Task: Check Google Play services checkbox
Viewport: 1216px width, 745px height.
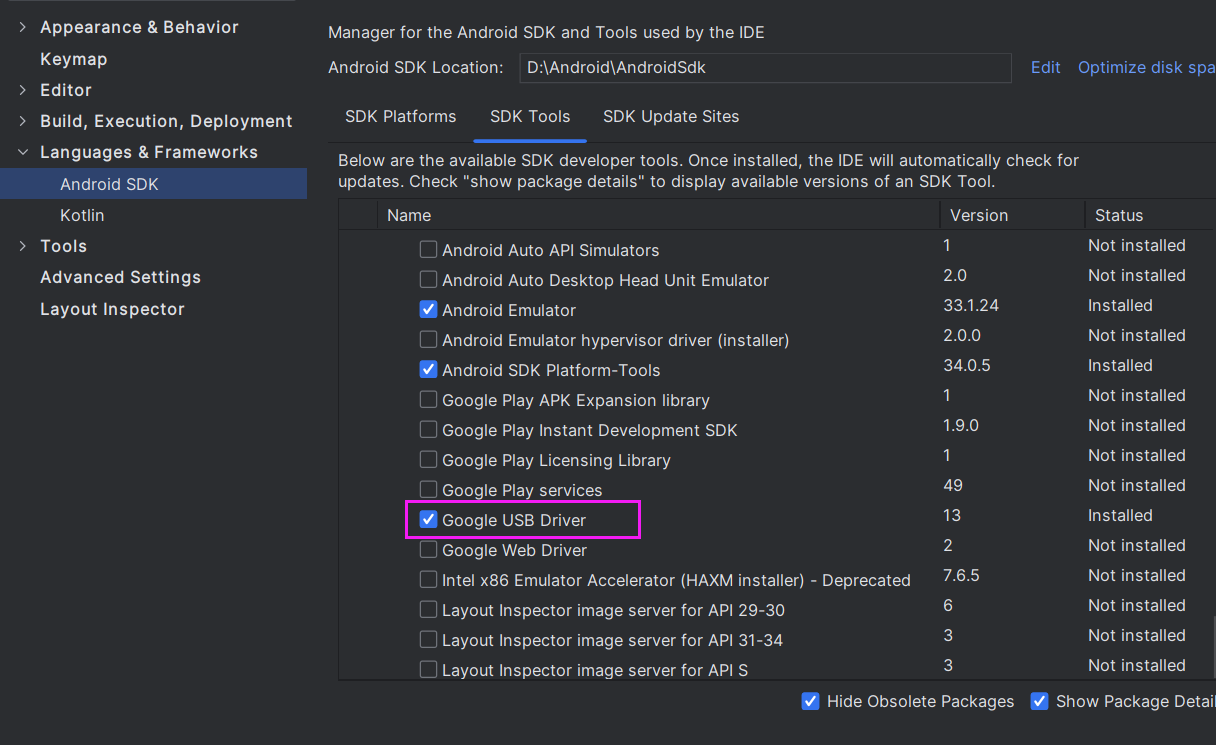Action: click(428, 490)
